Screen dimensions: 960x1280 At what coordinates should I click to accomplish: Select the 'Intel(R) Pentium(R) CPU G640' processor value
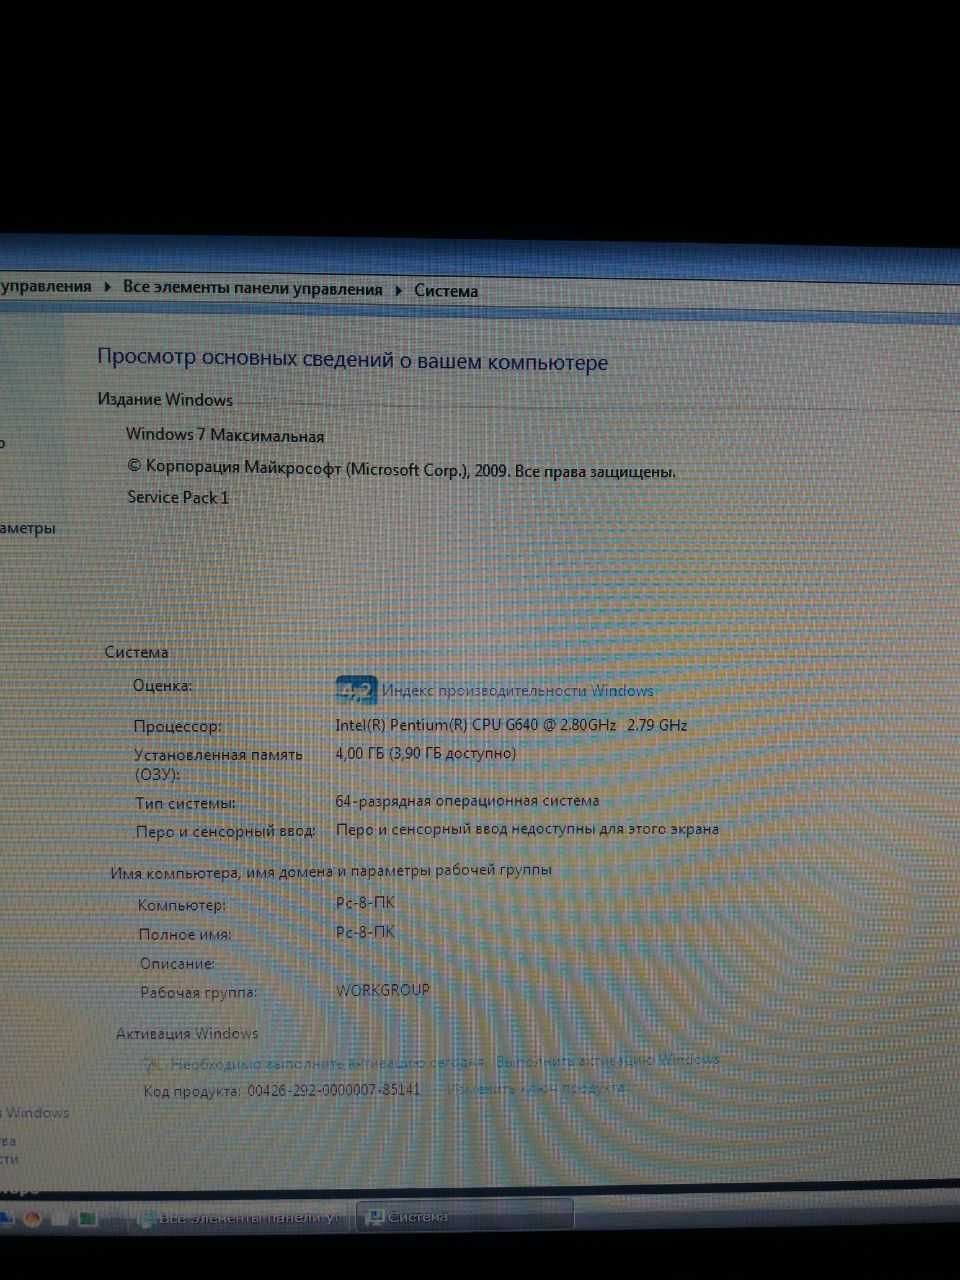coord(511,725)
